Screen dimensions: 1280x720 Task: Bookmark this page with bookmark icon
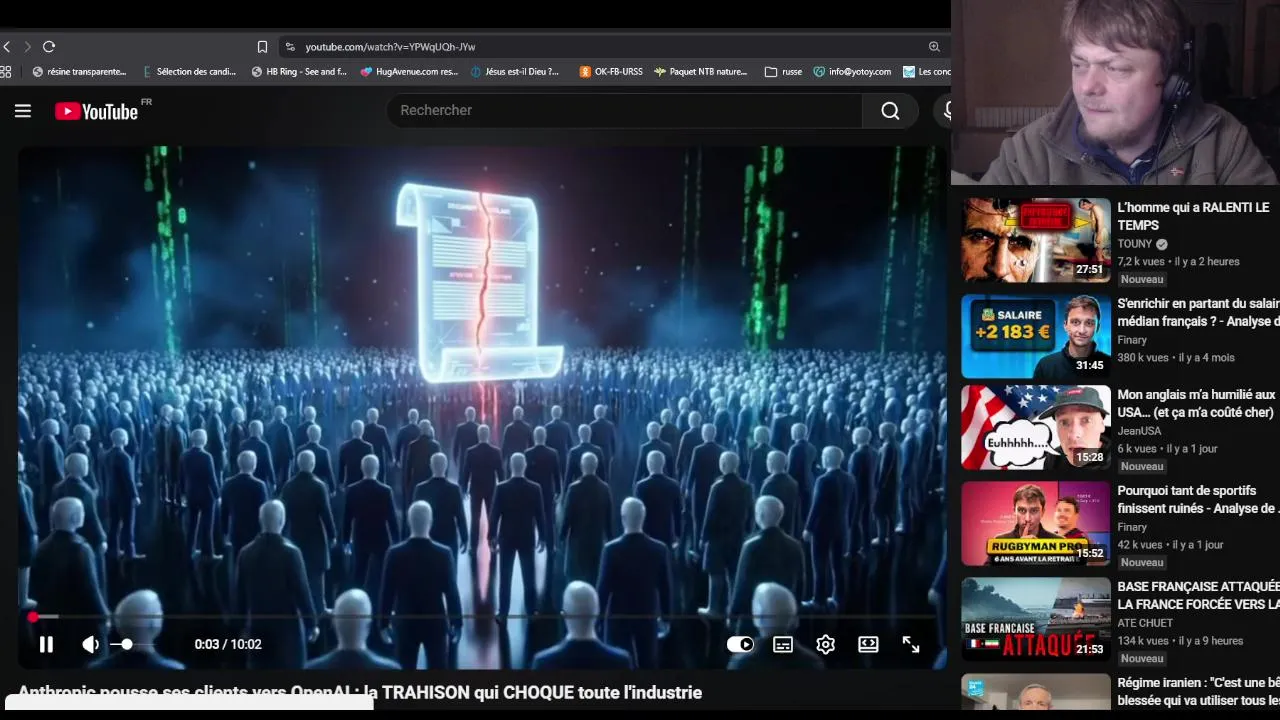coord(262,47)
